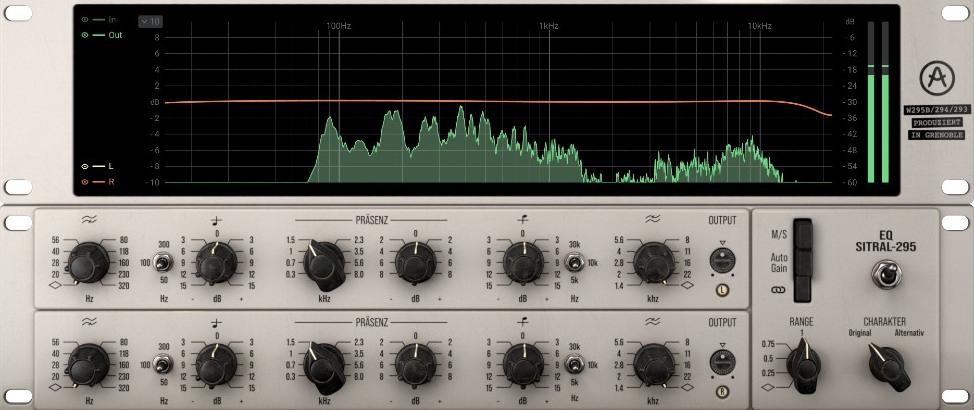Viewport: 974px width, 410px height.
Task: Click the L channel badge under Output
Action: click(x=721, y=291)
